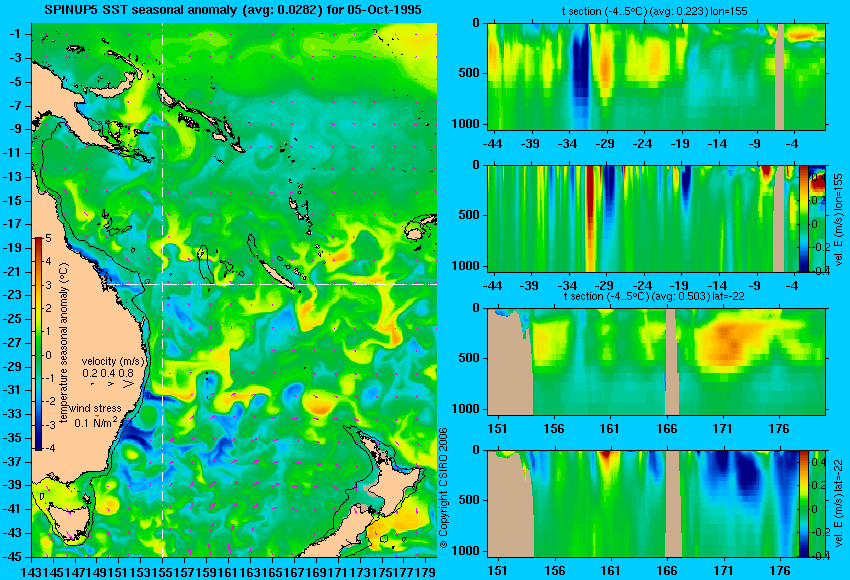Click '176' tick under the lat=-22 temperature section
850x580 pixels.
780,429
